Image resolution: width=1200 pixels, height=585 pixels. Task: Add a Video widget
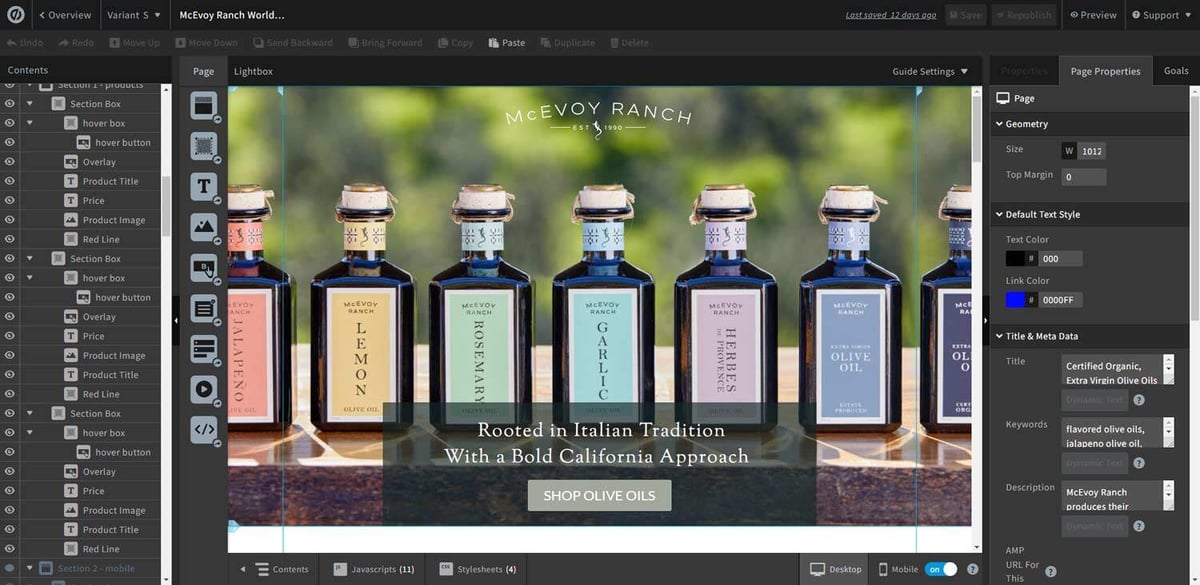pyautogui.click(x=204, y=389)
